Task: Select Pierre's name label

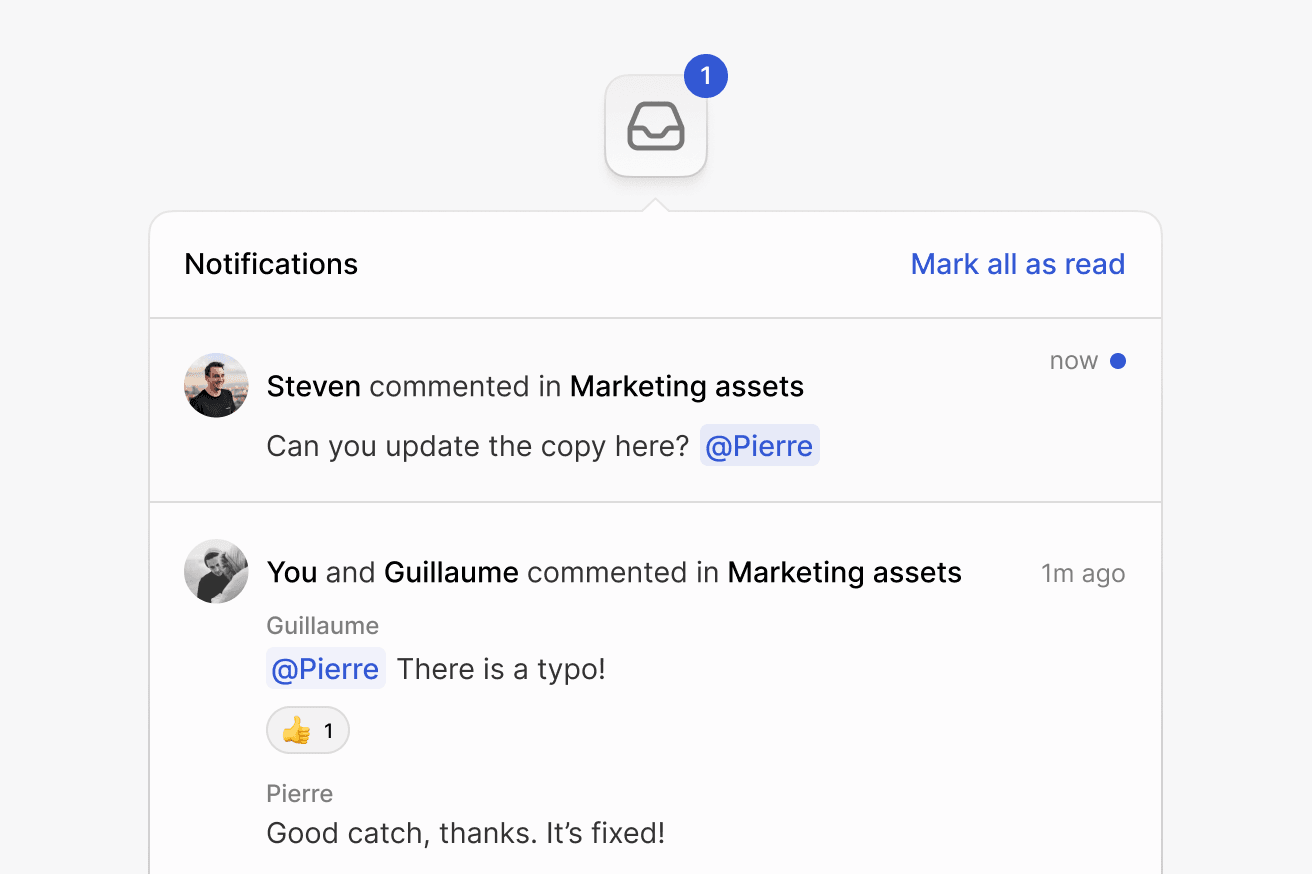Action: click(x=299, y=793)
